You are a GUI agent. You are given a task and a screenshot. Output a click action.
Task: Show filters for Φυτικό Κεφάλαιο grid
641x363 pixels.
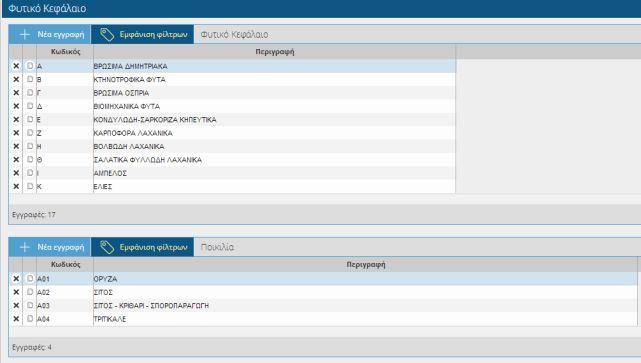pos(142,34)
